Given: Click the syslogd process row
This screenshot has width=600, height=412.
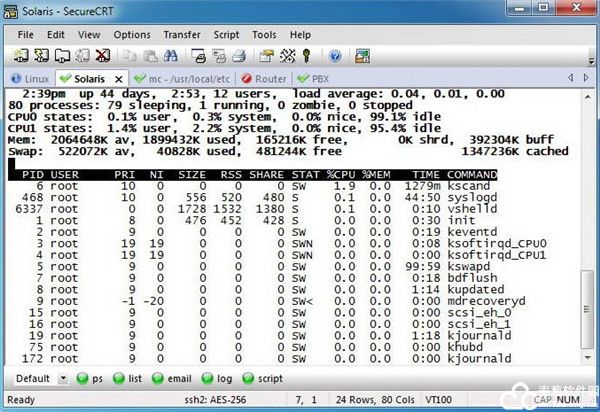Looking at the screenshot, I should coord(253,198).
